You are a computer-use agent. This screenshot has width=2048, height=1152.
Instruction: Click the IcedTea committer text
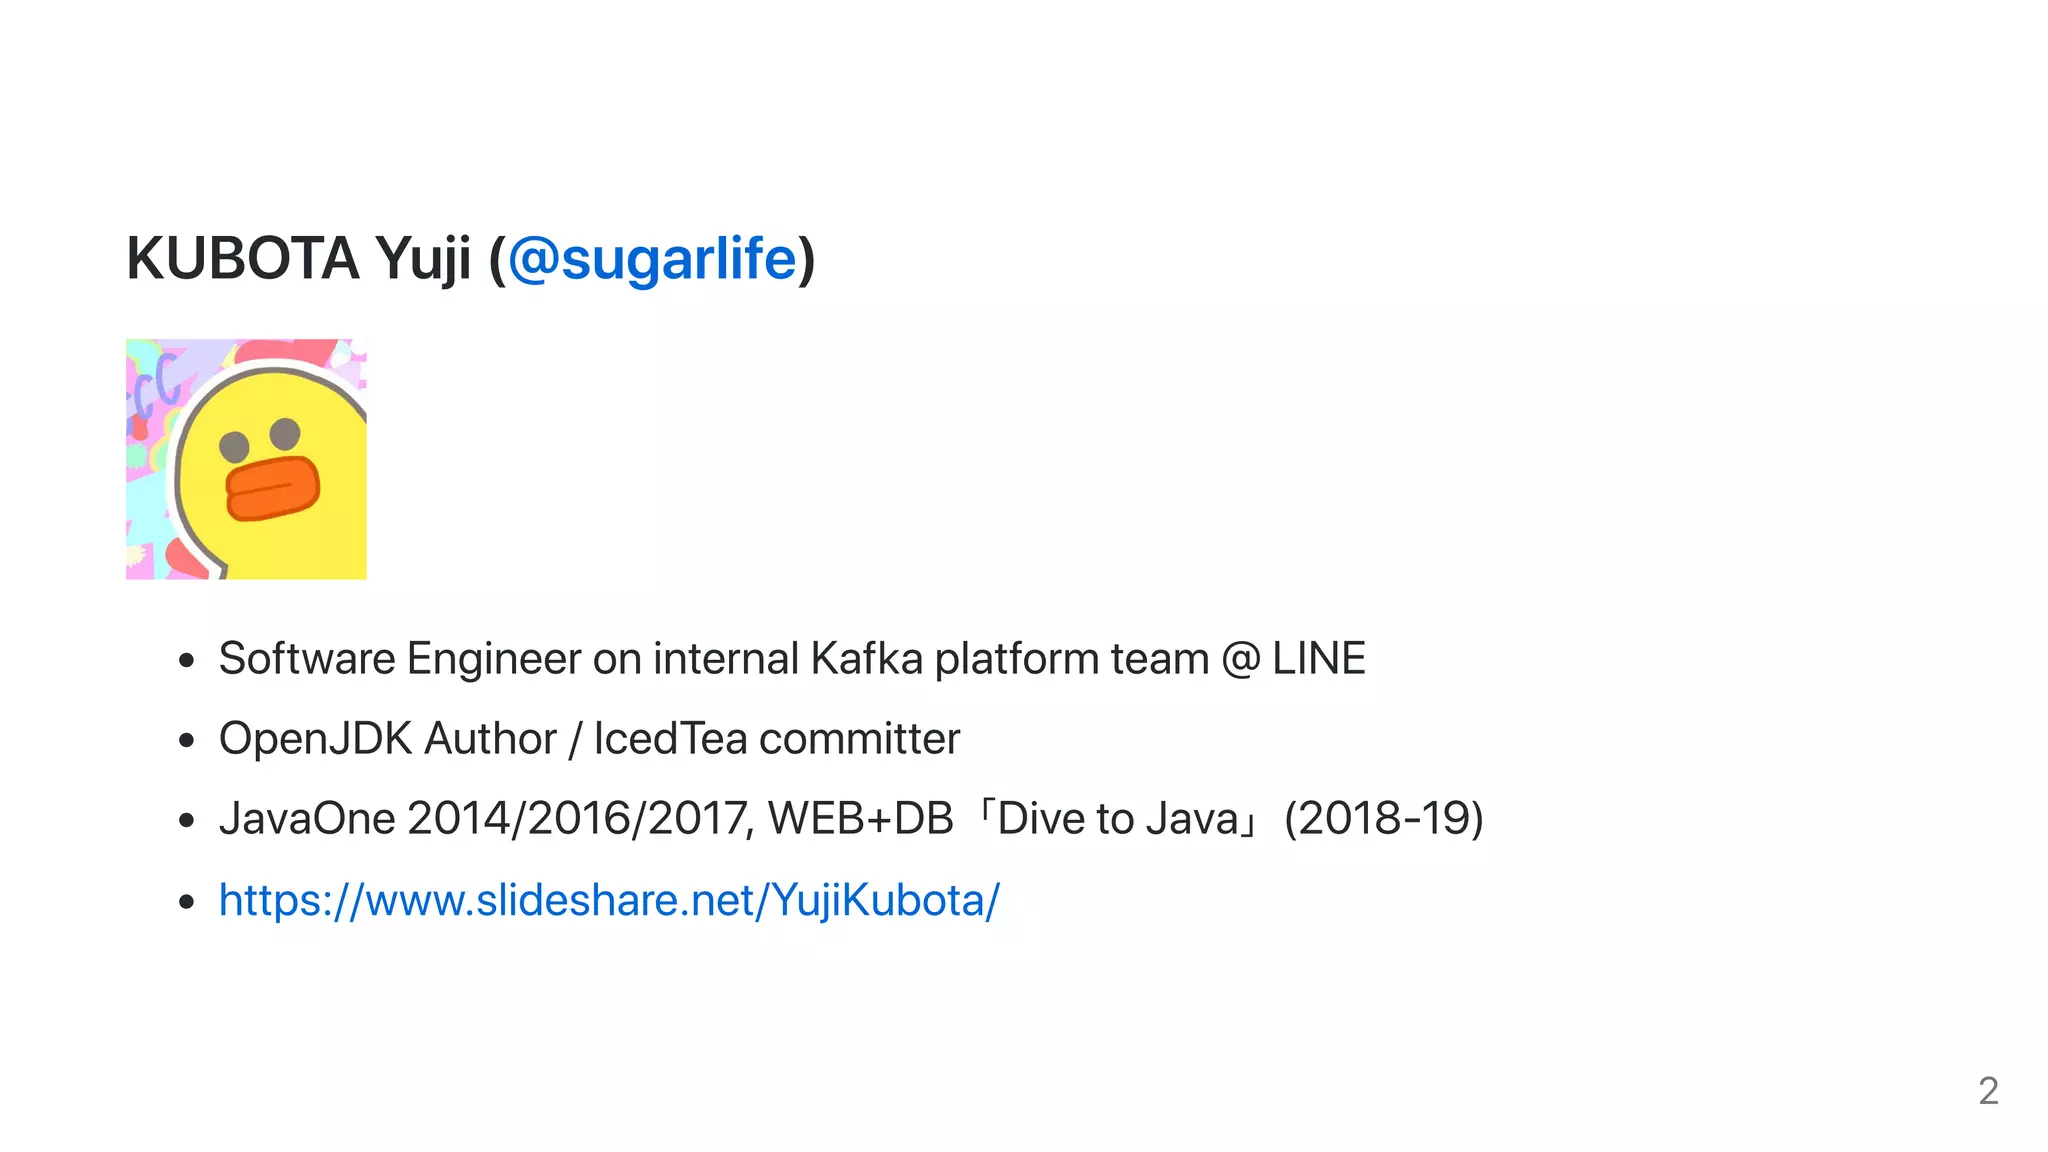point(776,739)
